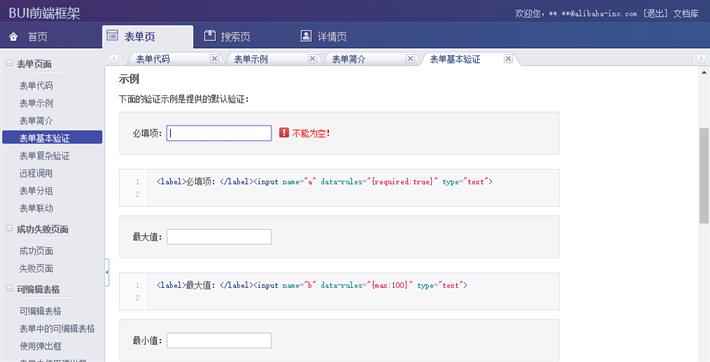This screenshot has height=362, width=710.
Task: Collapse the left sidebar with handle arrow
Action: pyautogui.click(x=107, y=272)
